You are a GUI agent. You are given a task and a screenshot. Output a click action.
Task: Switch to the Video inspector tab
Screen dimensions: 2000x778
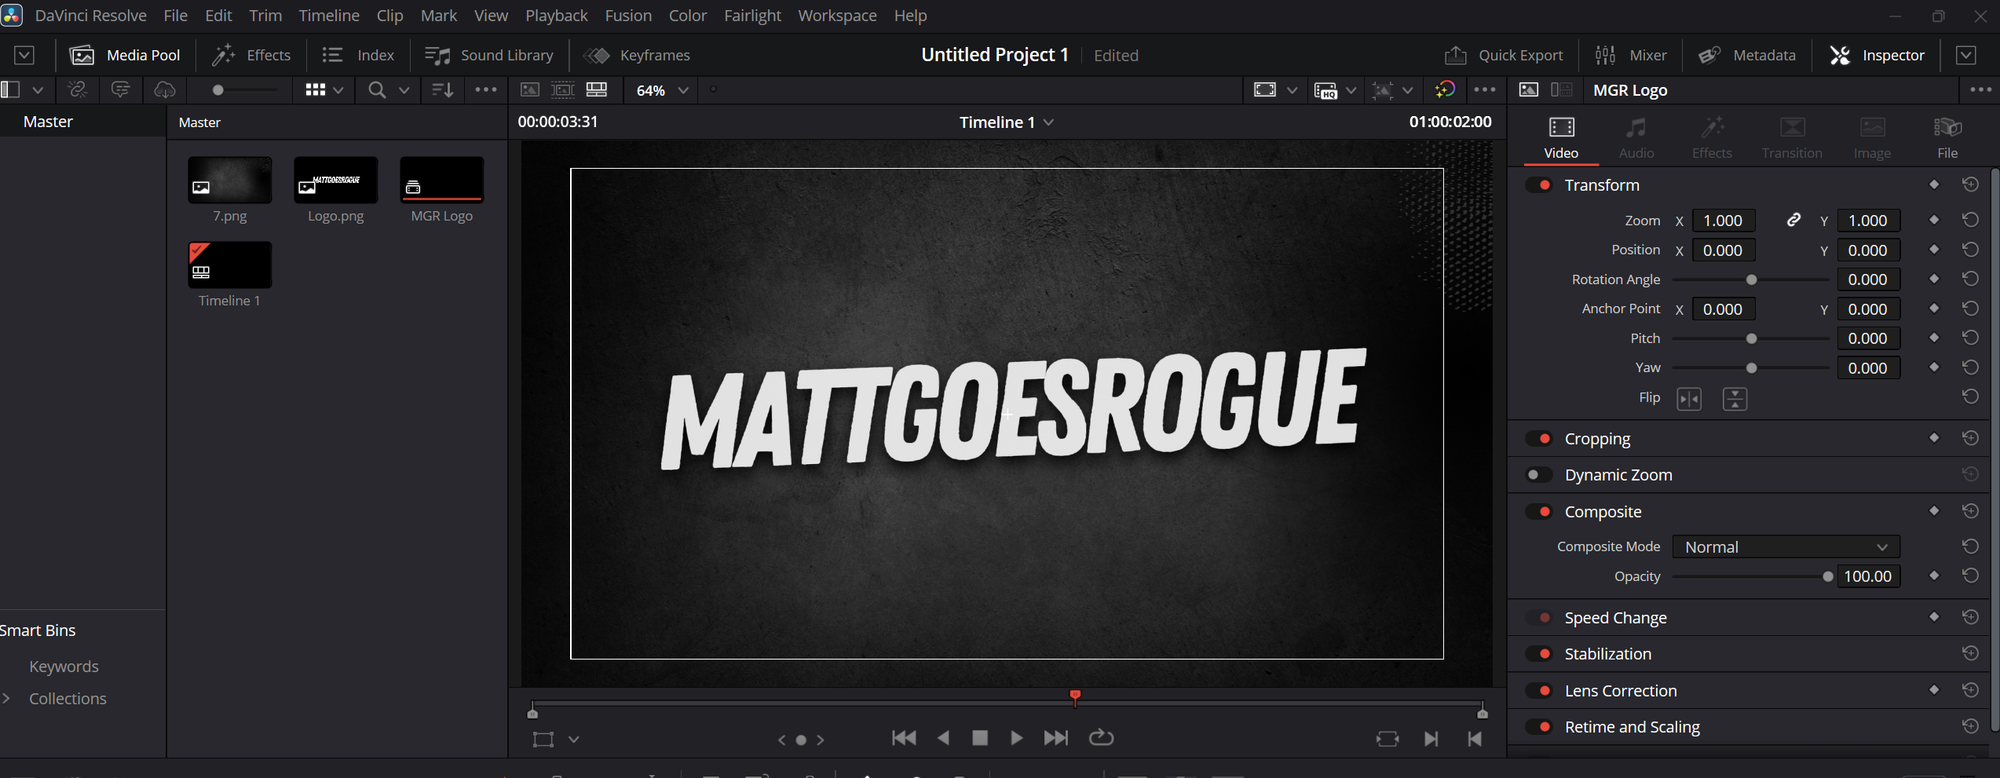[x=1561, y=137]
